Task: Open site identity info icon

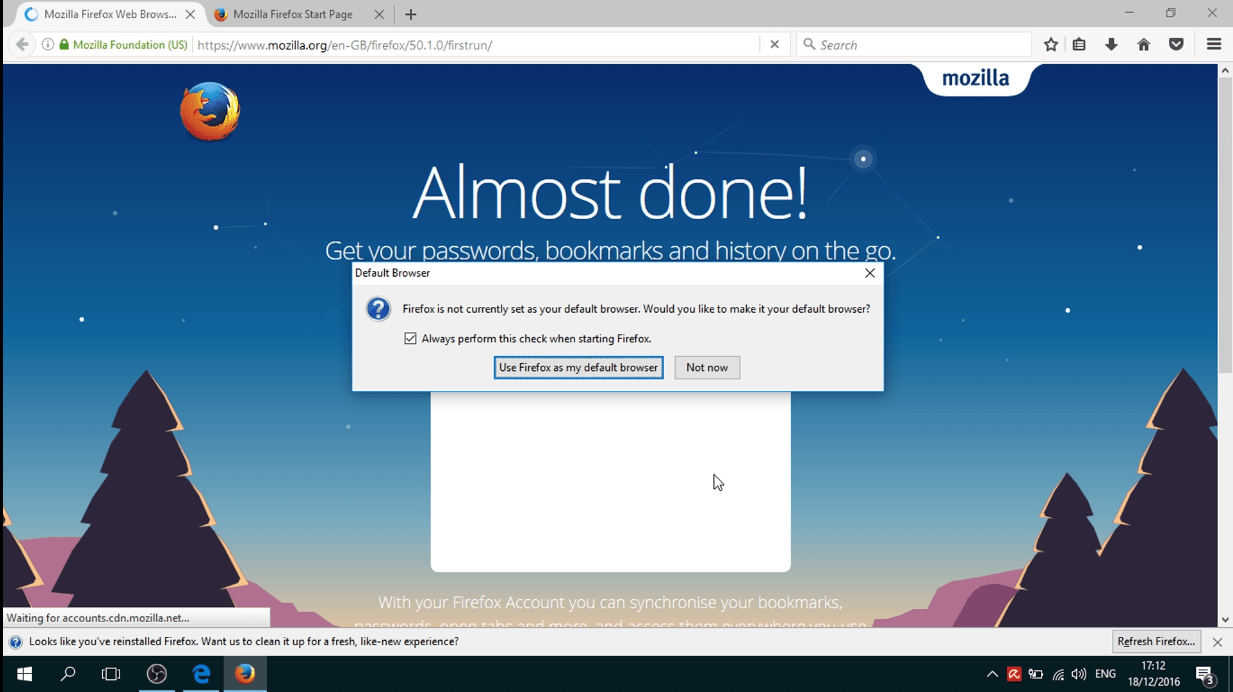Action: (x=47, y=45)
